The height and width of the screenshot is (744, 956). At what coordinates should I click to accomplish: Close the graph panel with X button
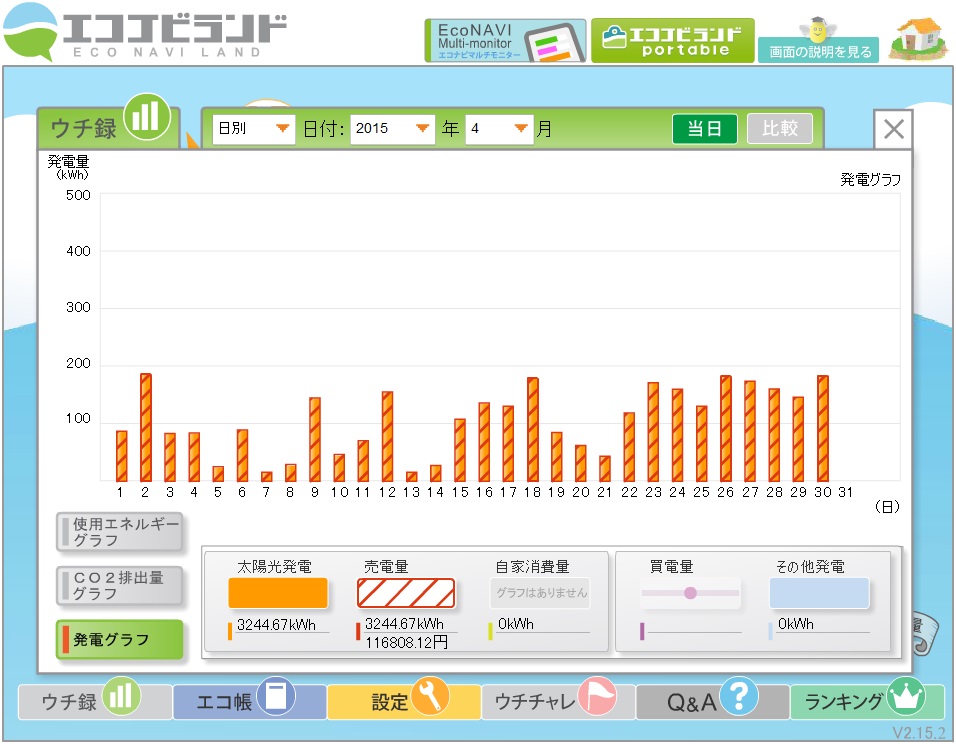tap(893, 129)
